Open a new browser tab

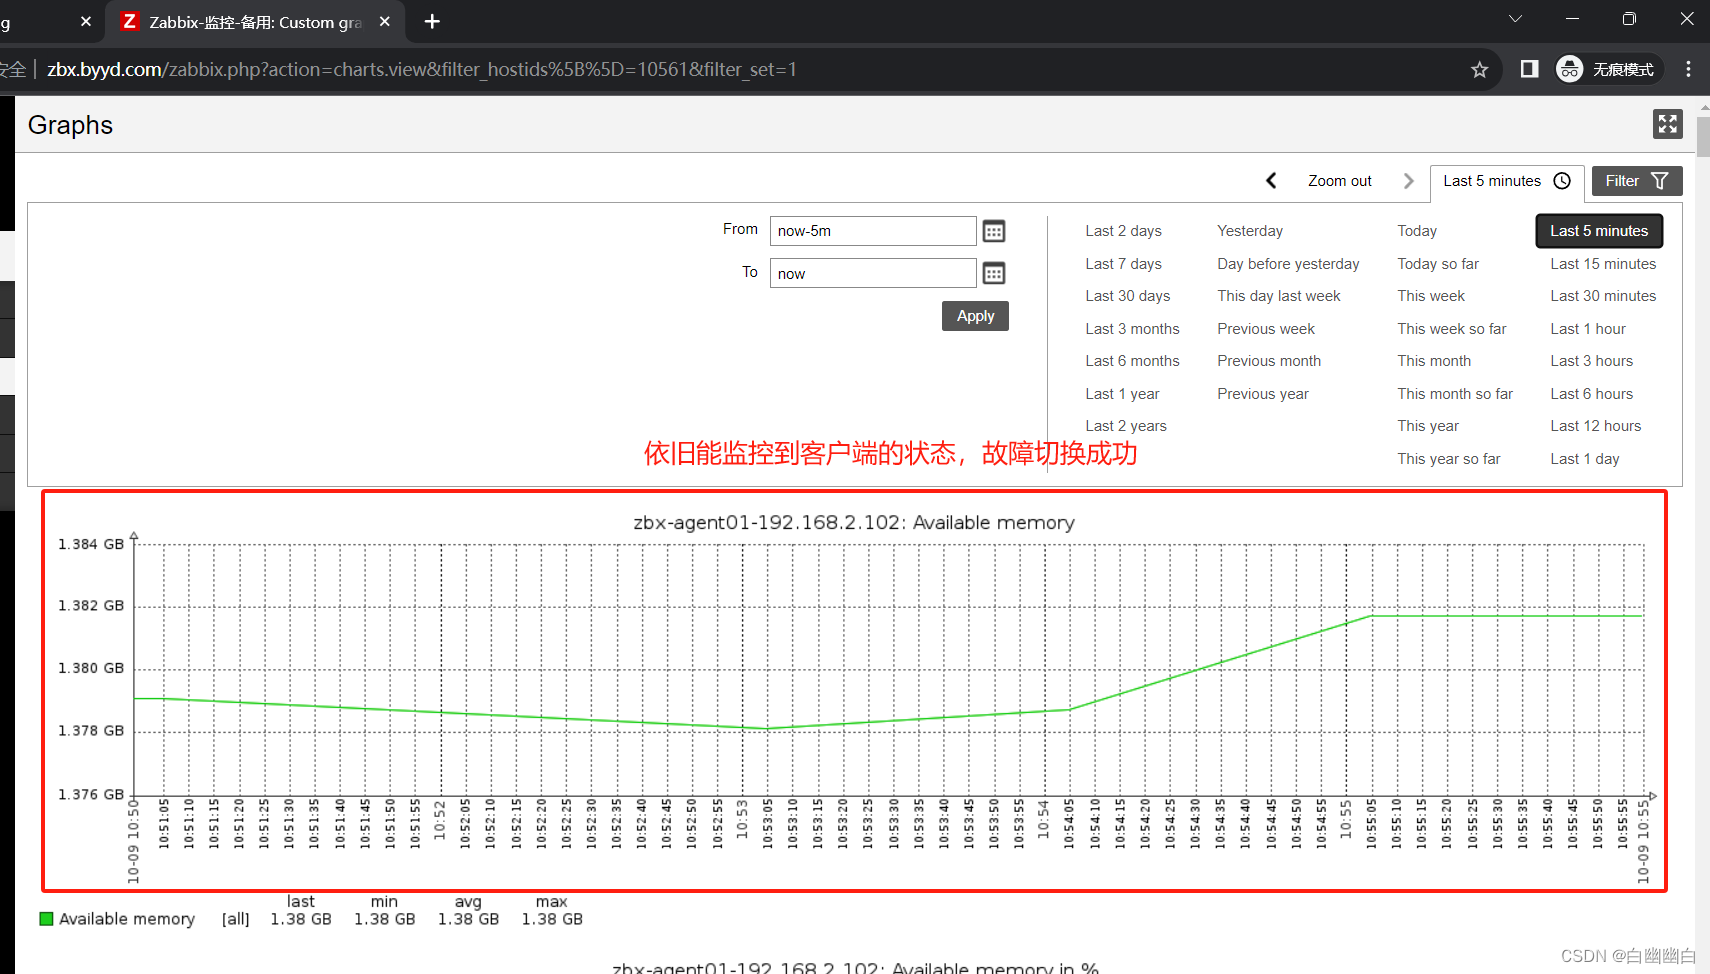432,21
